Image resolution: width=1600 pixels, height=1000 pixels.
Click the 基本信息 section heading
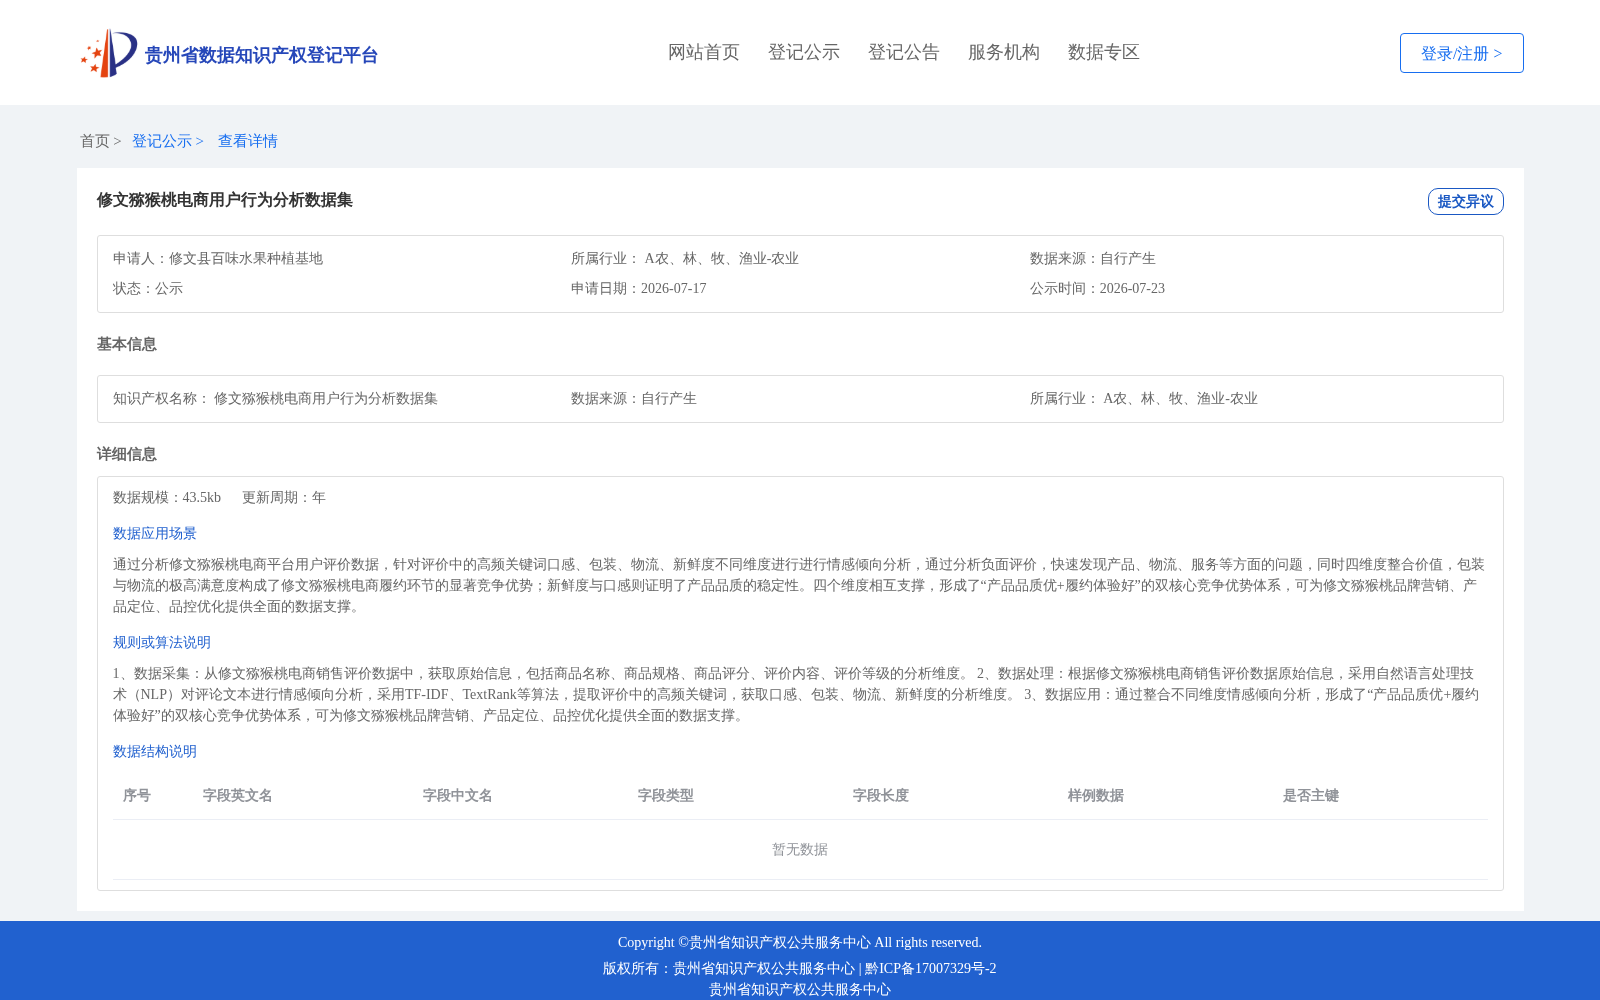pos(127,344)
